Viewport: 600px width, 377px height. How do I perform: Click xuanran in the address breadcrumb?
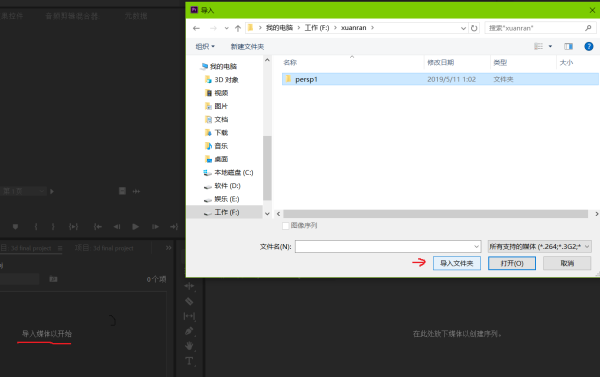tap(354, 28)
